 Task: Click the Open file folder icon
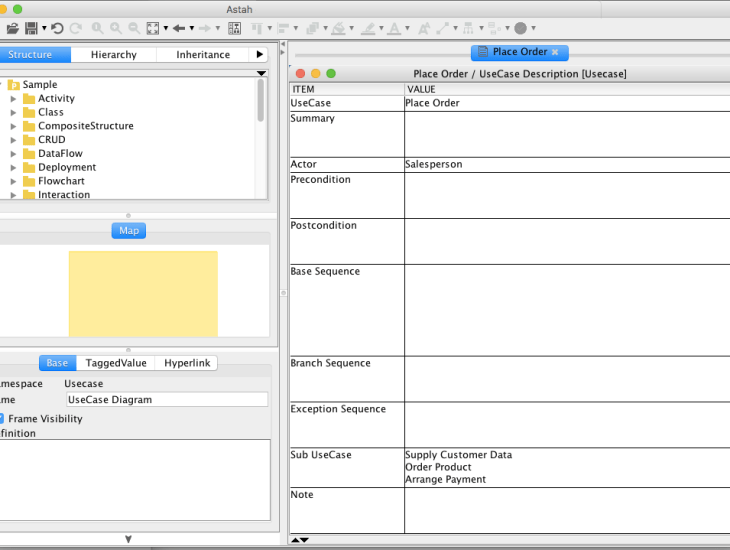point(13,28)
